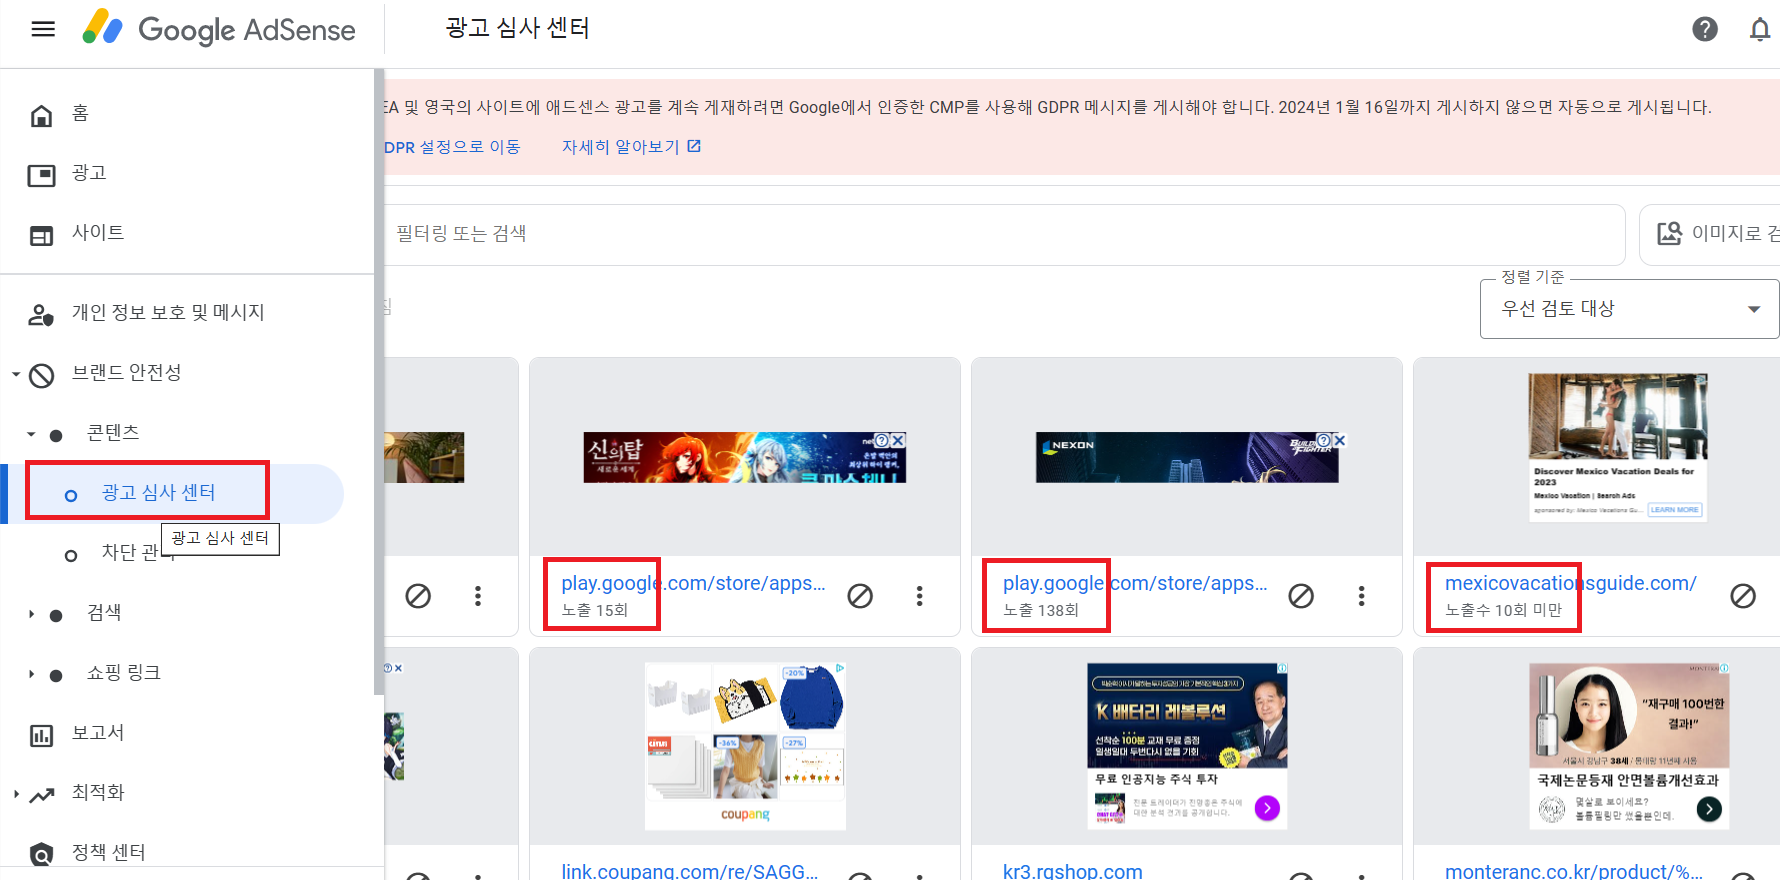
Task: Expand the 검색 tree arrow
Action: pos(31,614)
